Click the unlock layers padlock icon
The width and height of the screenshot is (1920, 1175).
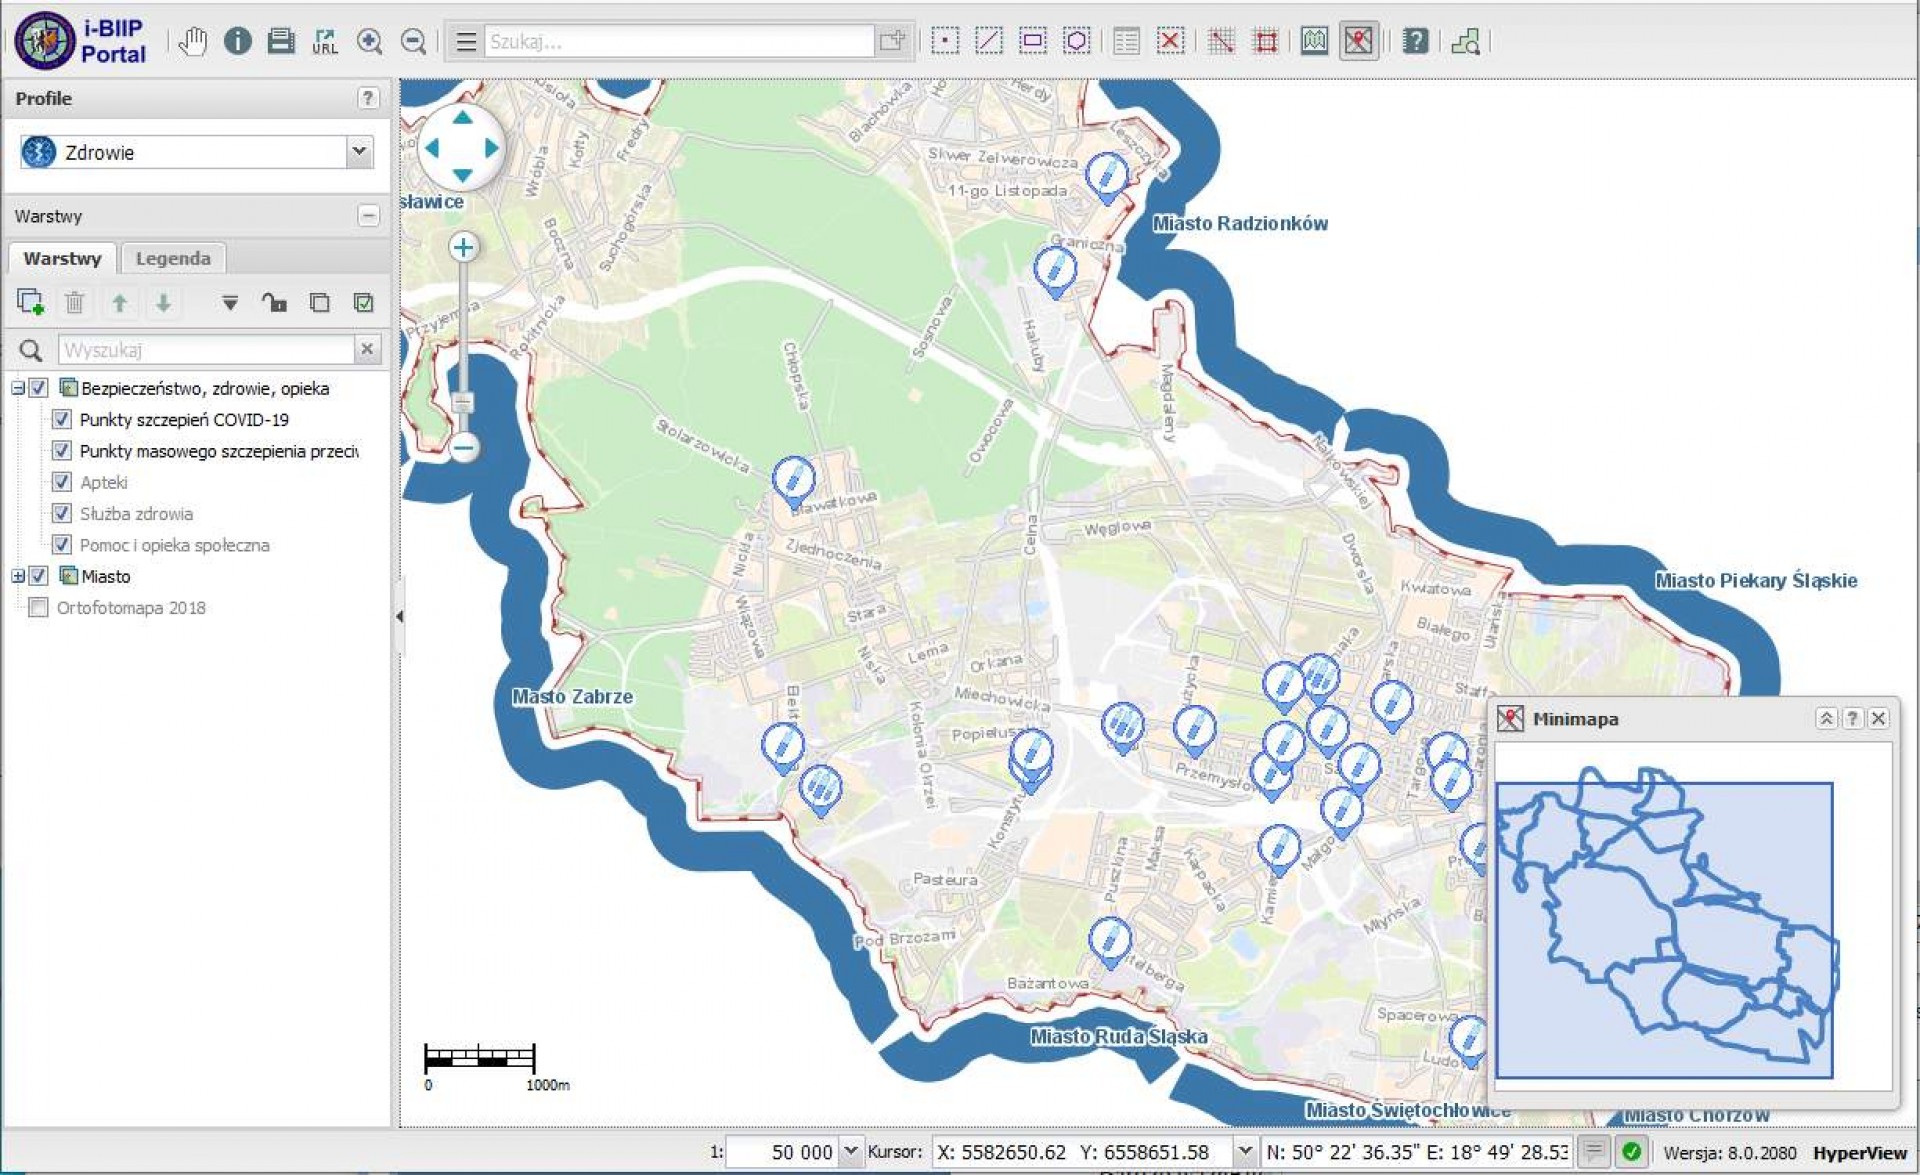tap(274, 302)
